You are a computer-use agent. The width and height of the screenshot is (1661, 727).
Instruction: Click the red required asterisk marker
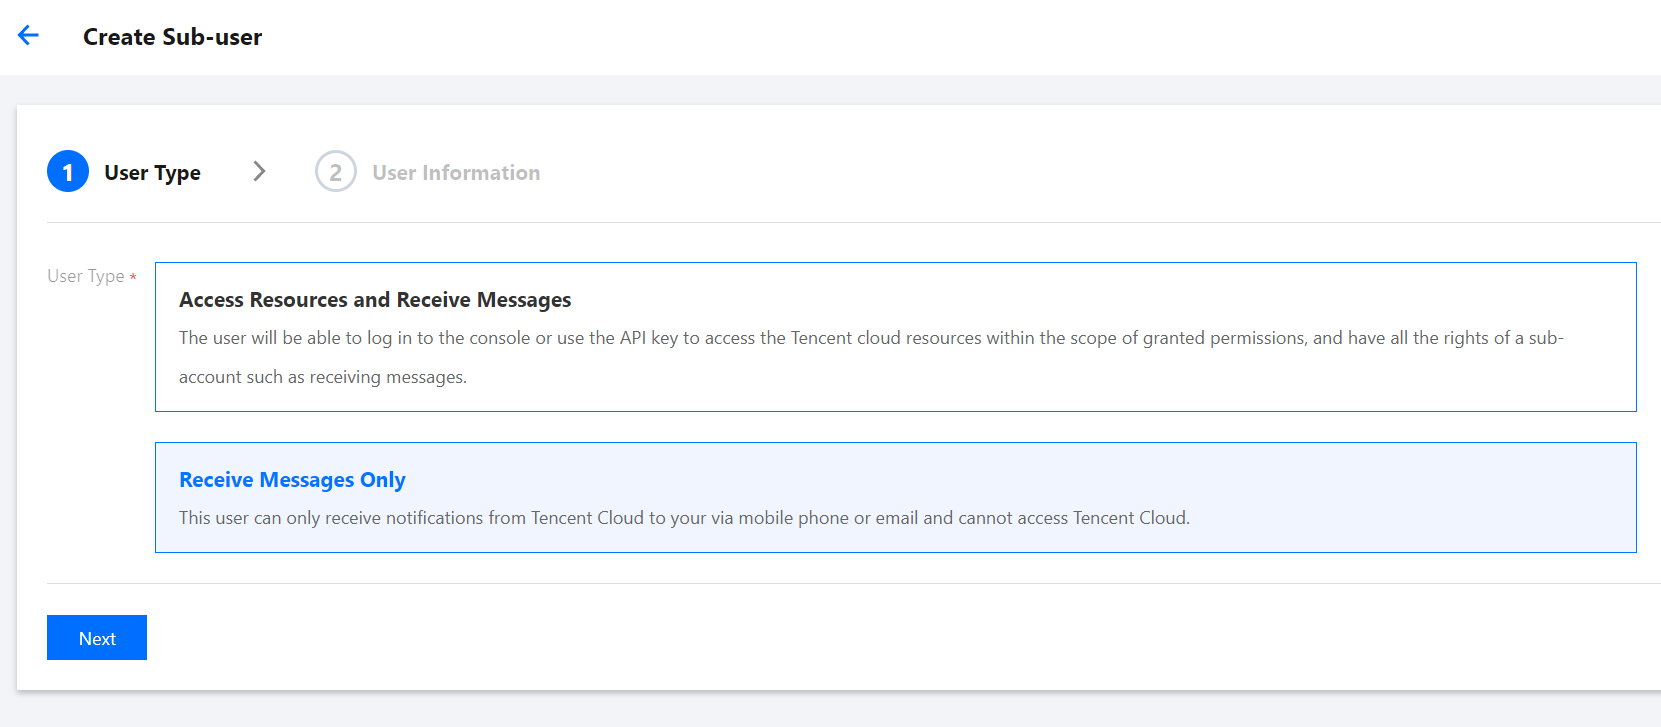pos(133,277)
